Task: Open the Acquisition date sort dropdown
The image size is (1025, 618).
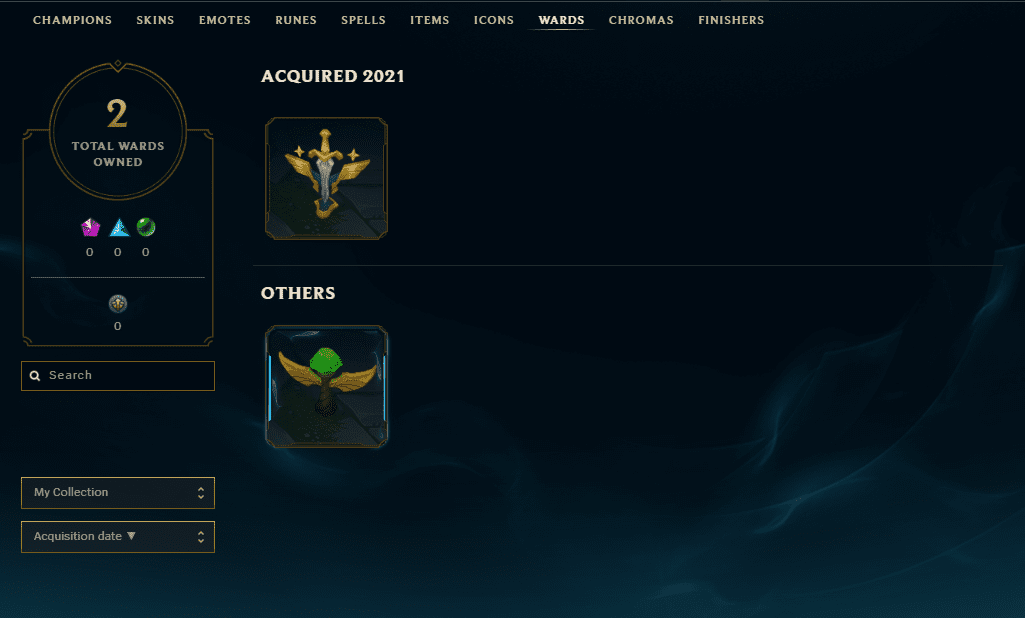Action: [x=118, y=537]
